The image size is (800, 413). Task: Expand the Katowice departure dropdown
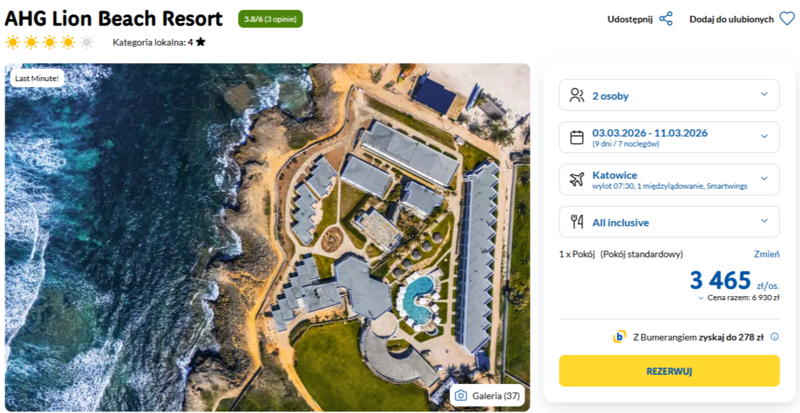tap(764, 179)
